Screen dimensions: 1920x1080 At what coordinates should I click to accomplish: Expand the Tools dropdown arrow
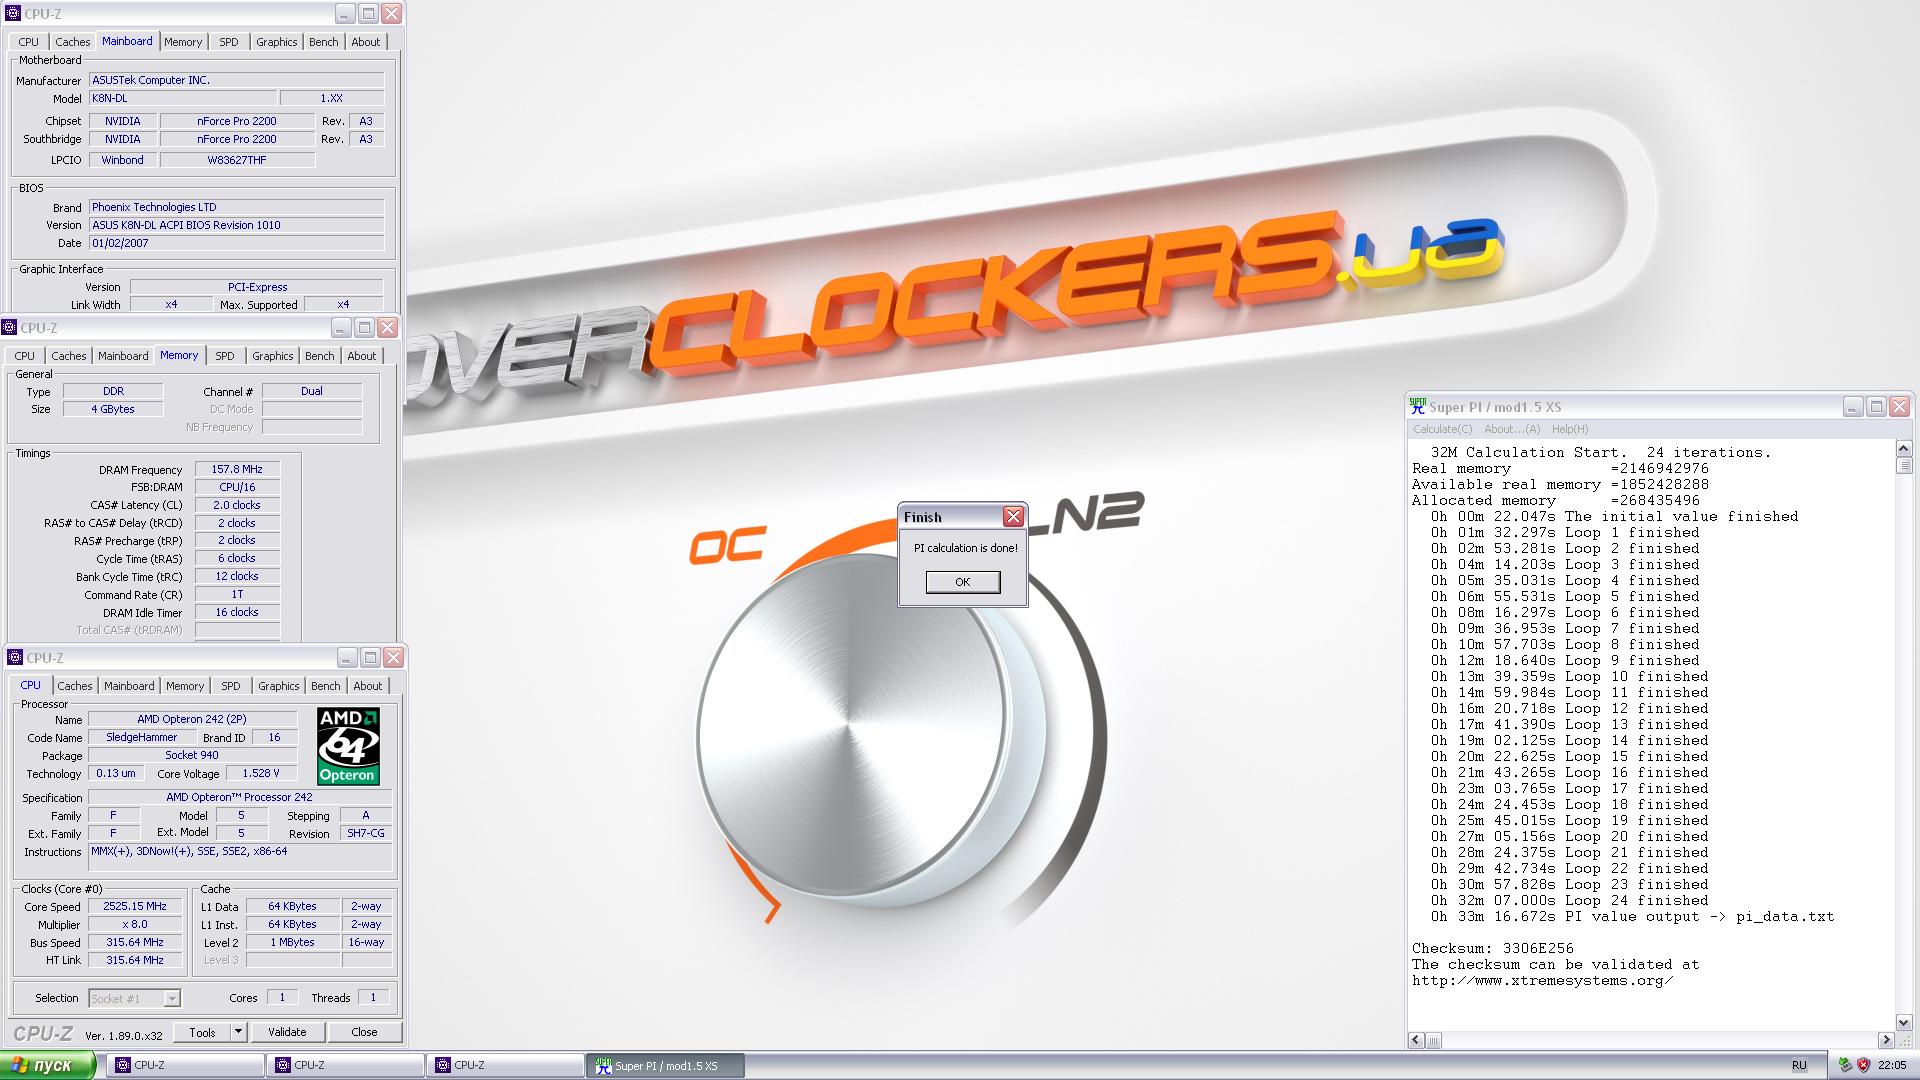[x=238, y=1032]
